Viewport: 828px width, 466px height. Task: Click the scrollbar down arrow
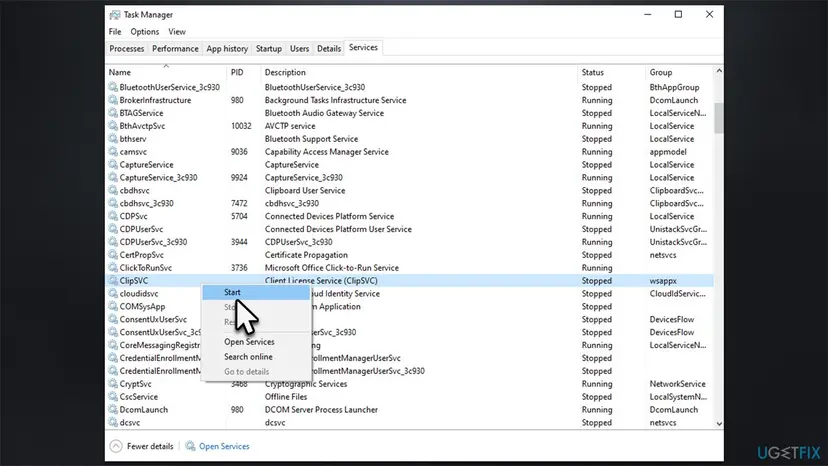[719, 424]
